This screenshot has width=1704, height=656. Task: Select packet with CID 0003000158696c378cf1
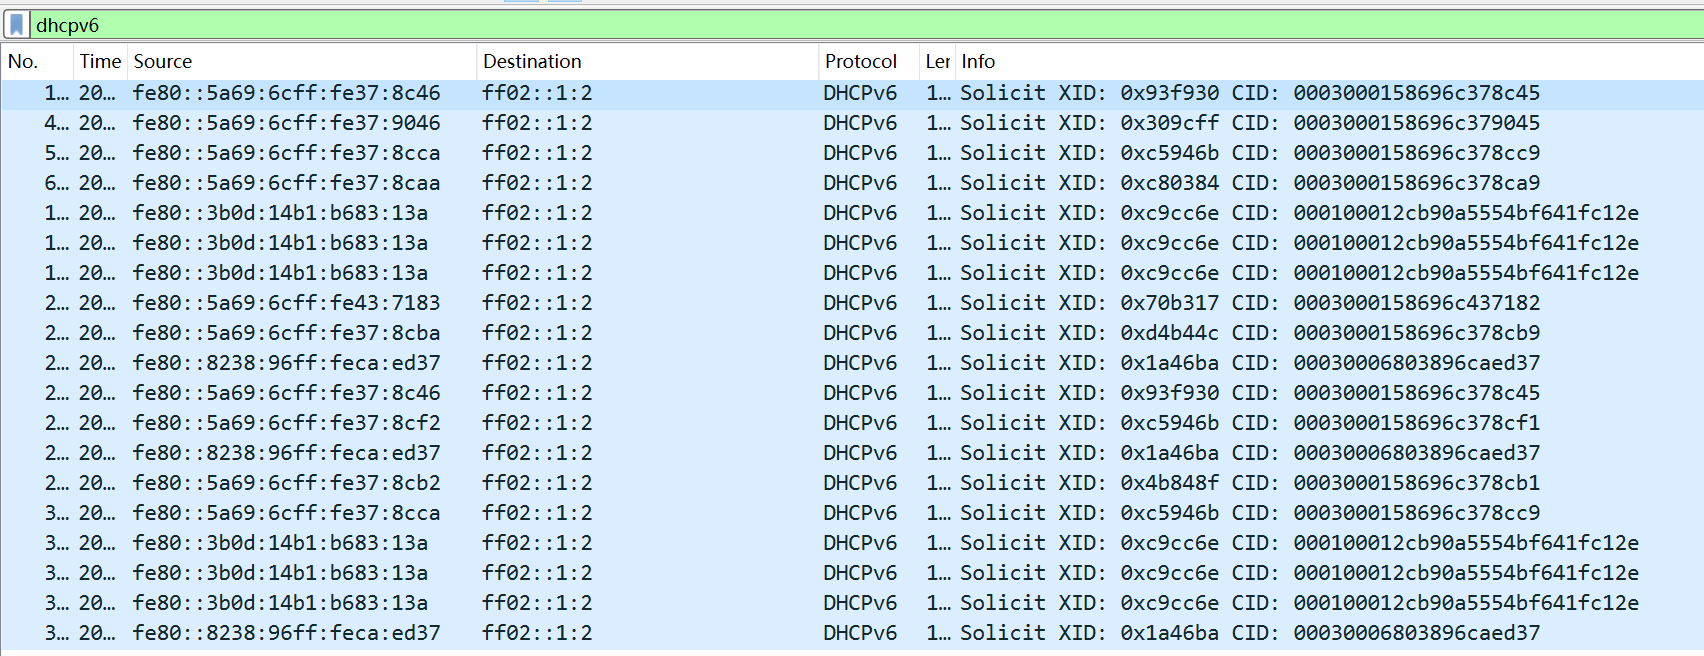click(1416, 423)
